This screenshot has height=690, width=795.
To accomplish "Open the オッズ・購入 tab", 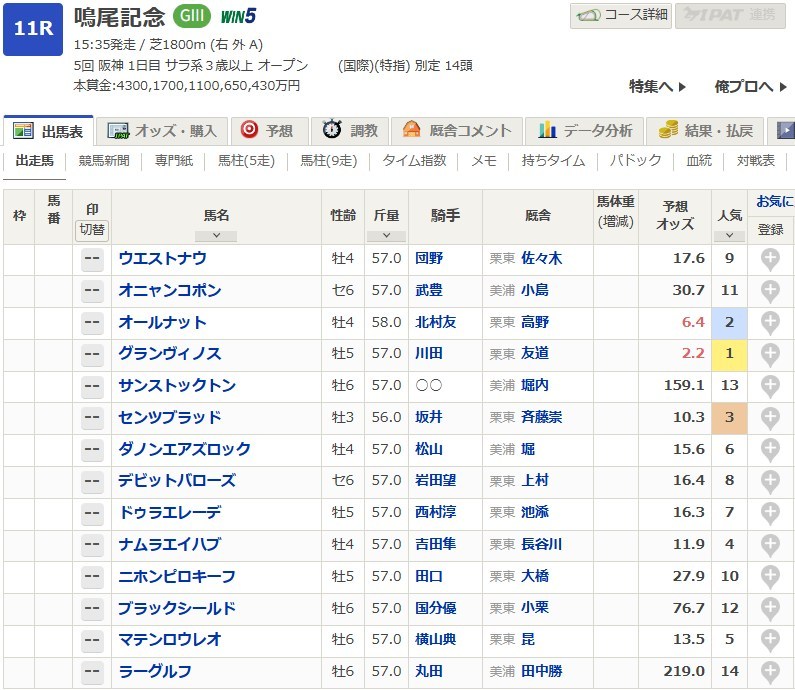I will pyautogui.click(x=163, y=130).
